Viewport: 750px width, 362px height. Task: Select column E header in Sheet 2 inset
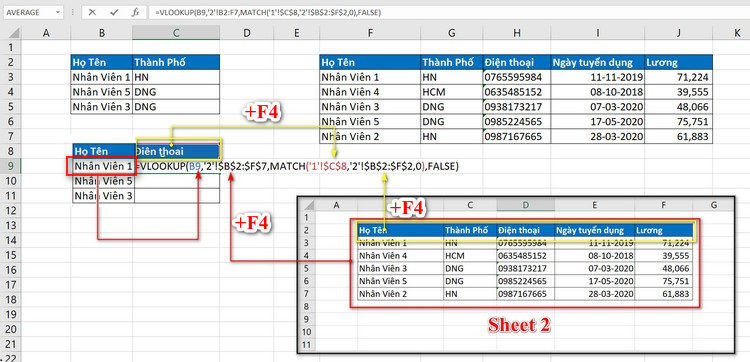click(595, 205)
